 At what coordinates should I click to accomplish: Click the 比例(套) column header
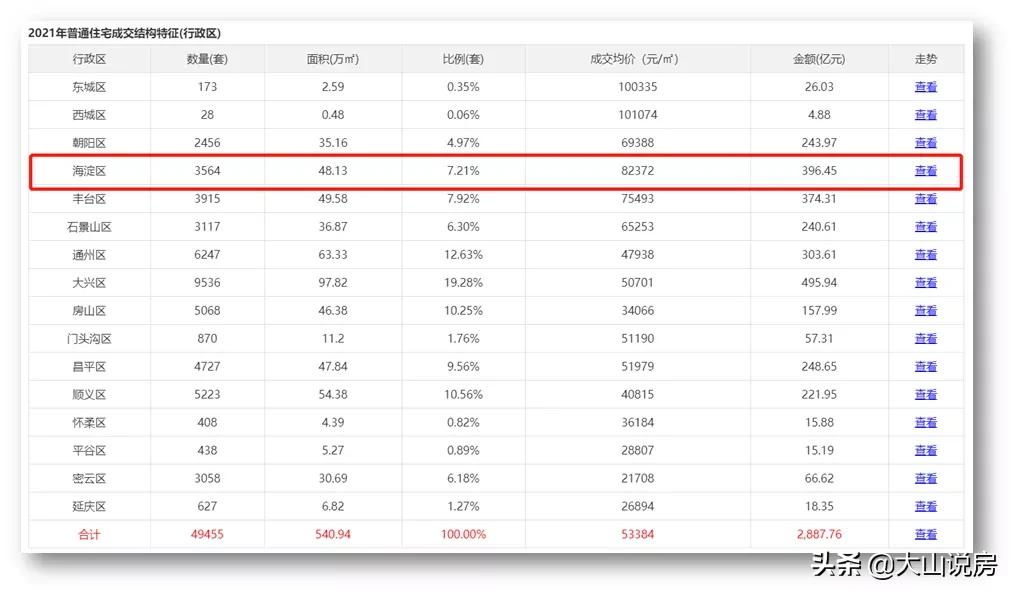pos(463,59)
